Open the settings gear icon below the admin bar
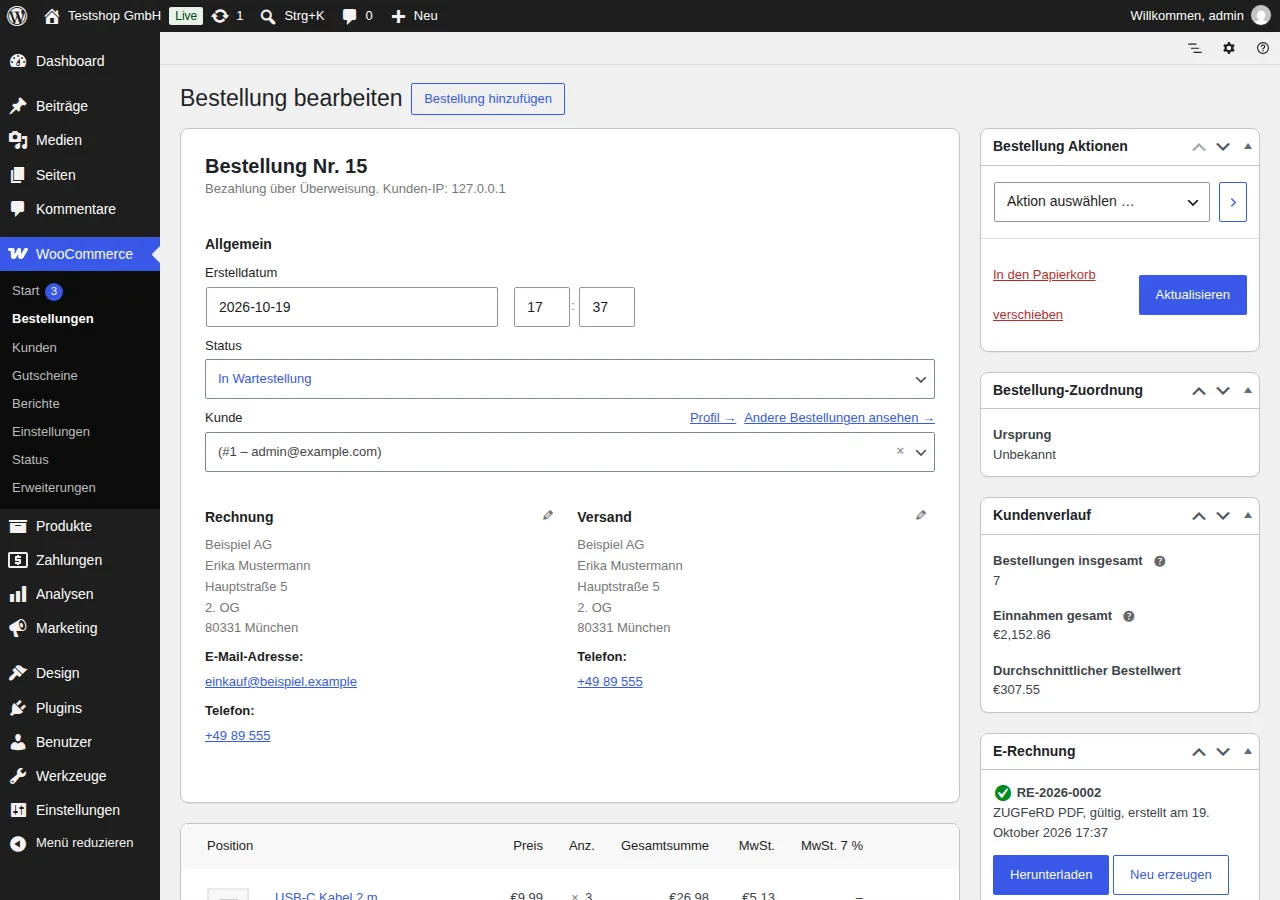The height and width of the screenshot is (900, 1280). (1229, 48)
